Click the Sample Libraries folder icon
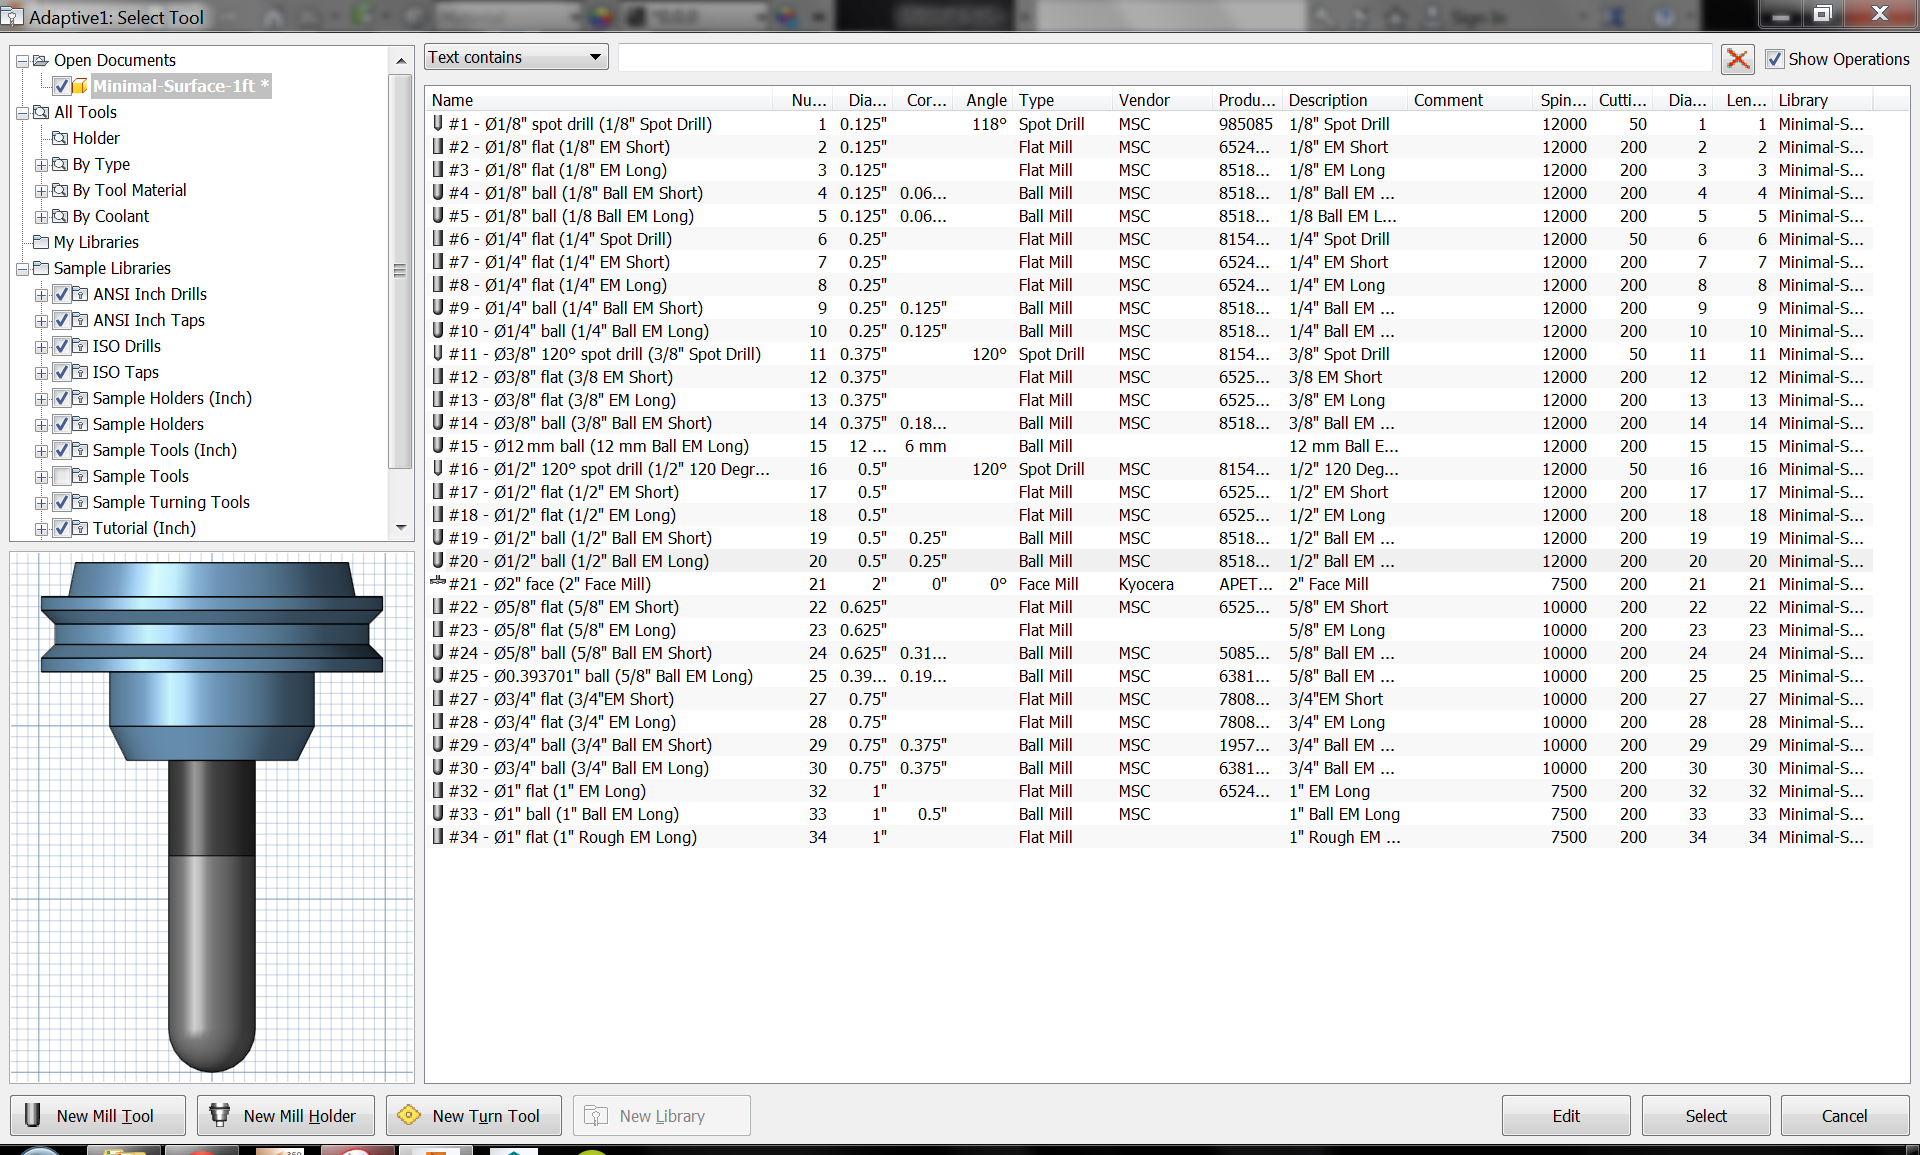The width and height of the screenshot is (1920, 1155). 41,268
